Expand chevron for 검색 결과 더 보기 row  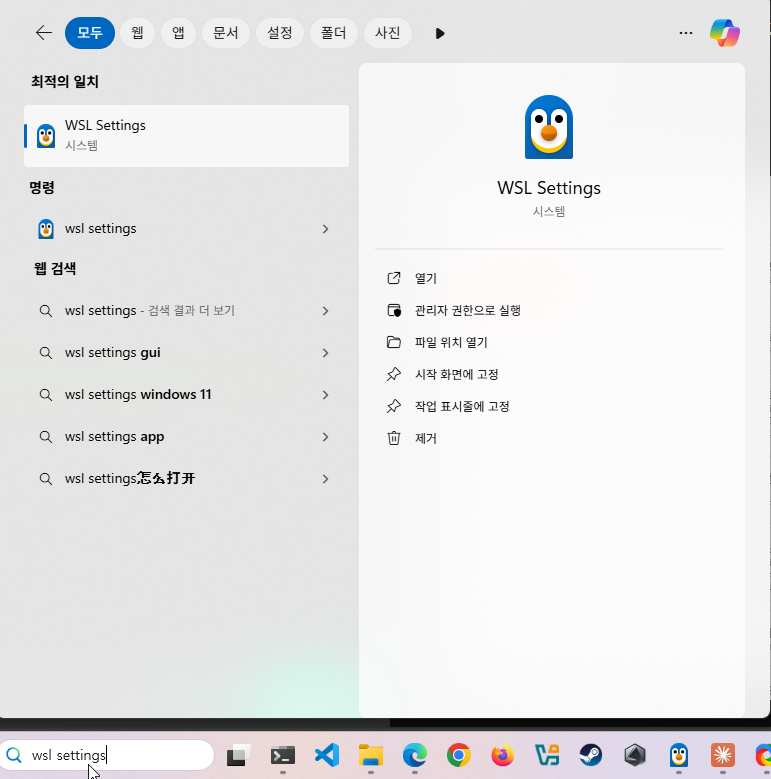(325, 311)
